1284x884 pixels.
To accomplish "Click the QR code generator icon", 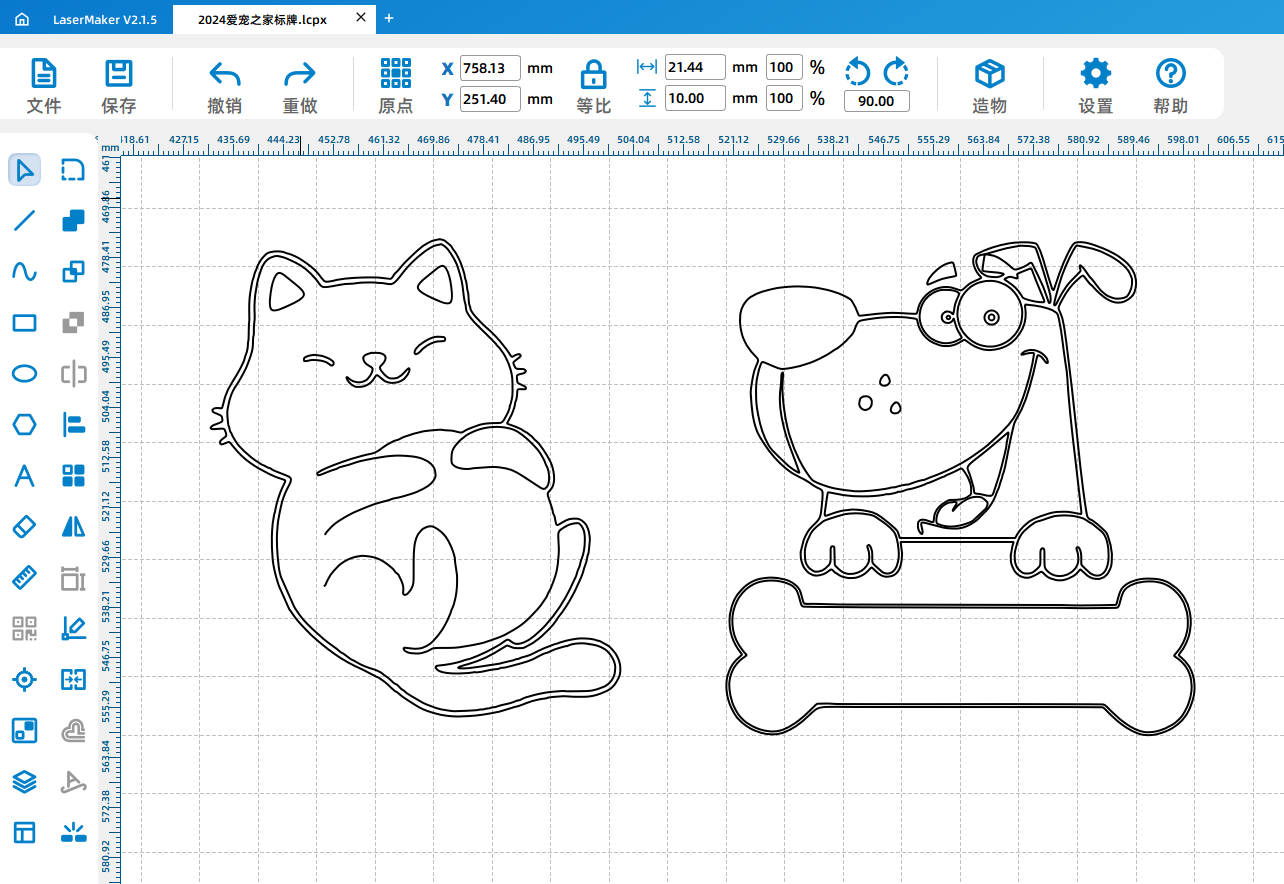I will click(25, 628).
